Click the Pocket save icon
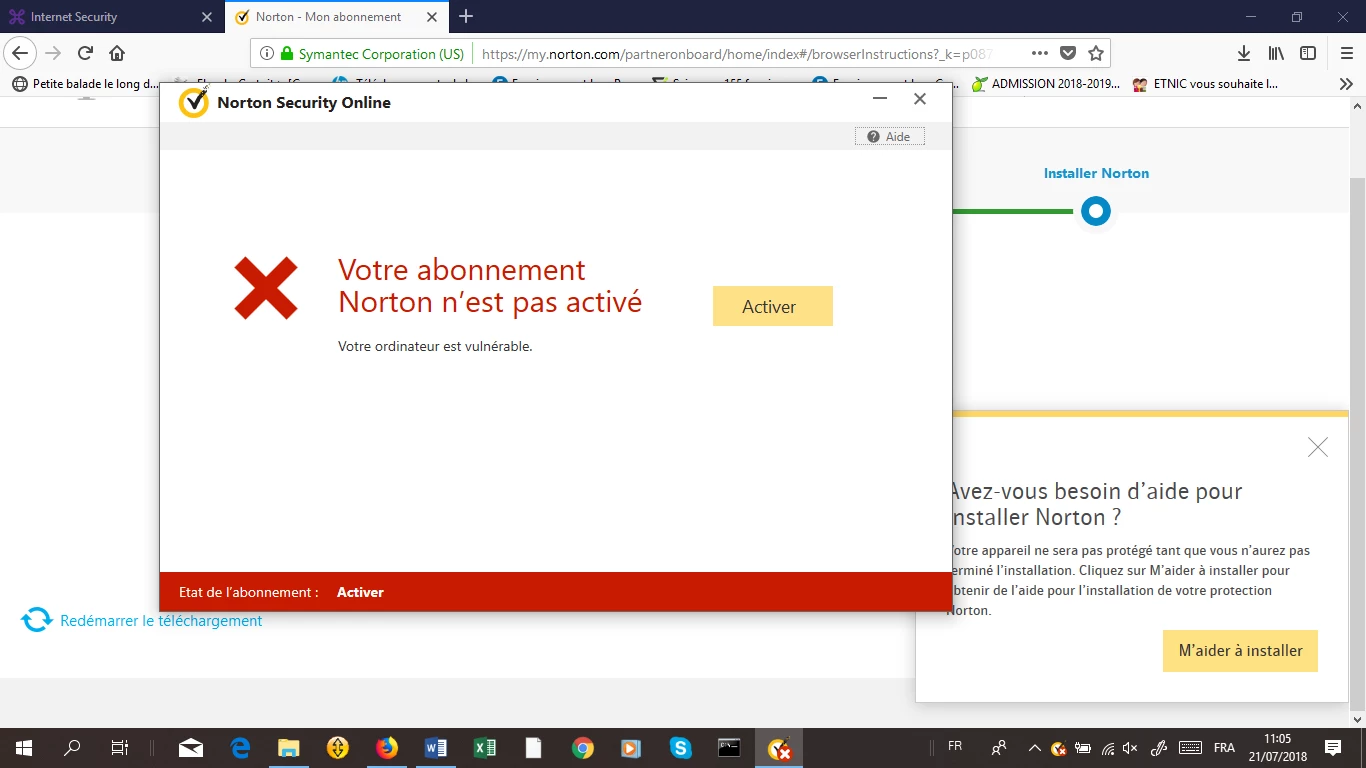This screenshot has height=768, width=1366. point(1068,54)
